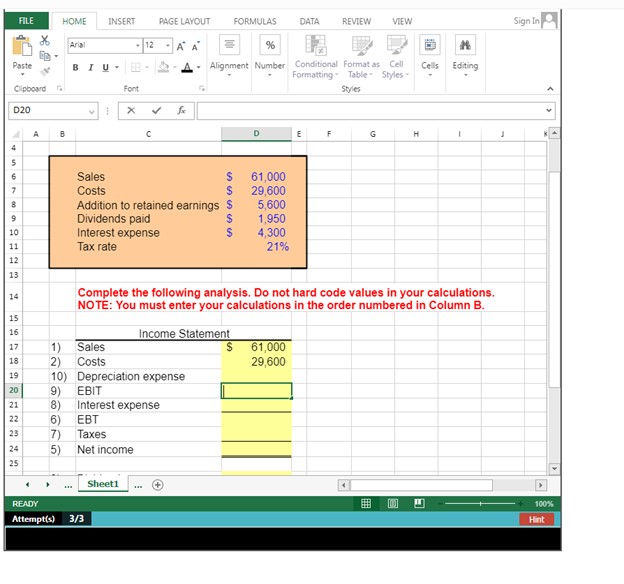This screenshot has height=584, width=624.
Task: Collapse the ribbon with the chevron
Action: tap(550, 89)
